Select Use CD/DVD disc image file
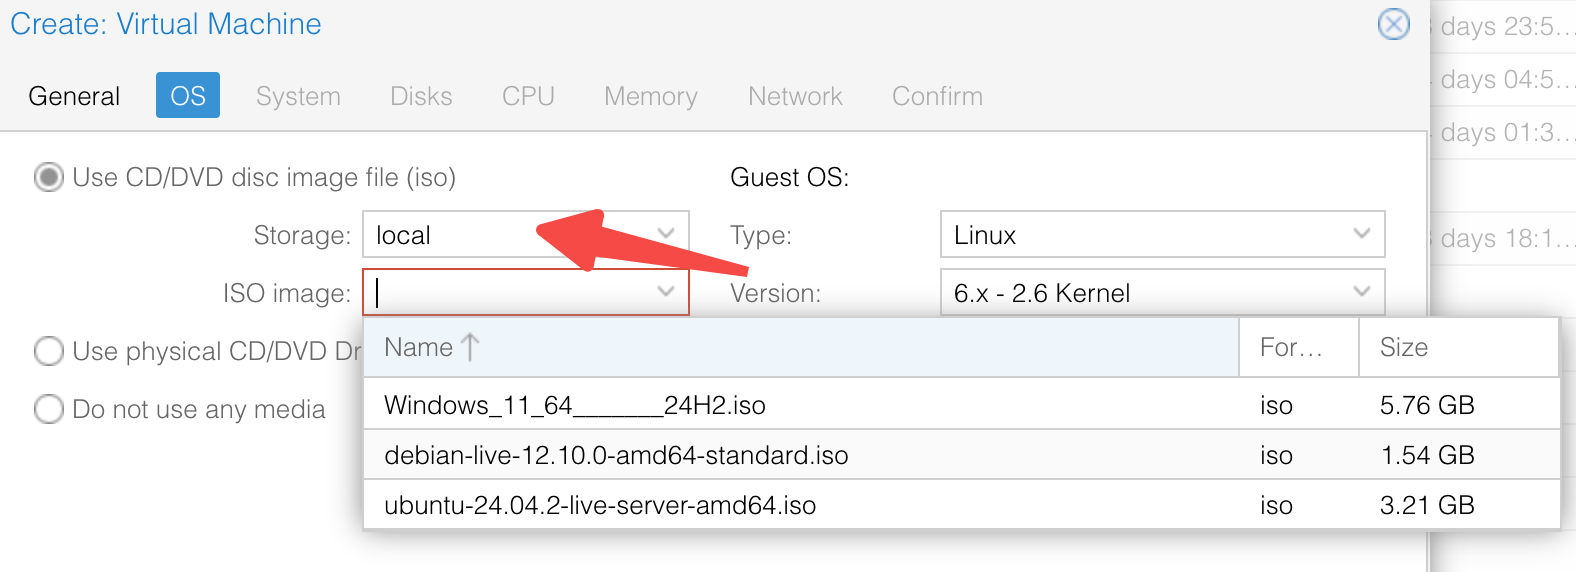 49,177
